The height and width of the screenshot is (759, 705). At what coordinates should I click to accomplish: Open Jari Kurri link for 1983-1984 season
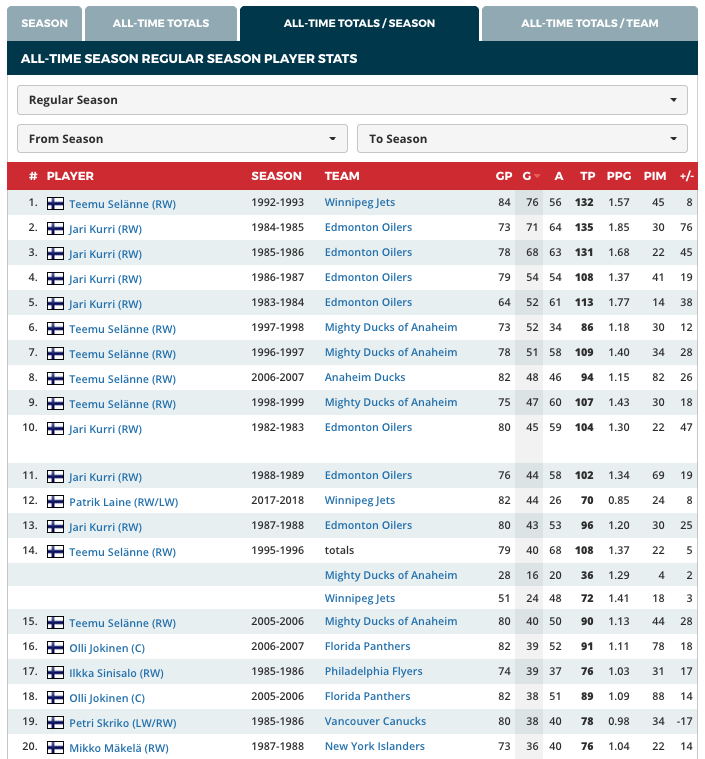[x=106, y=304]
